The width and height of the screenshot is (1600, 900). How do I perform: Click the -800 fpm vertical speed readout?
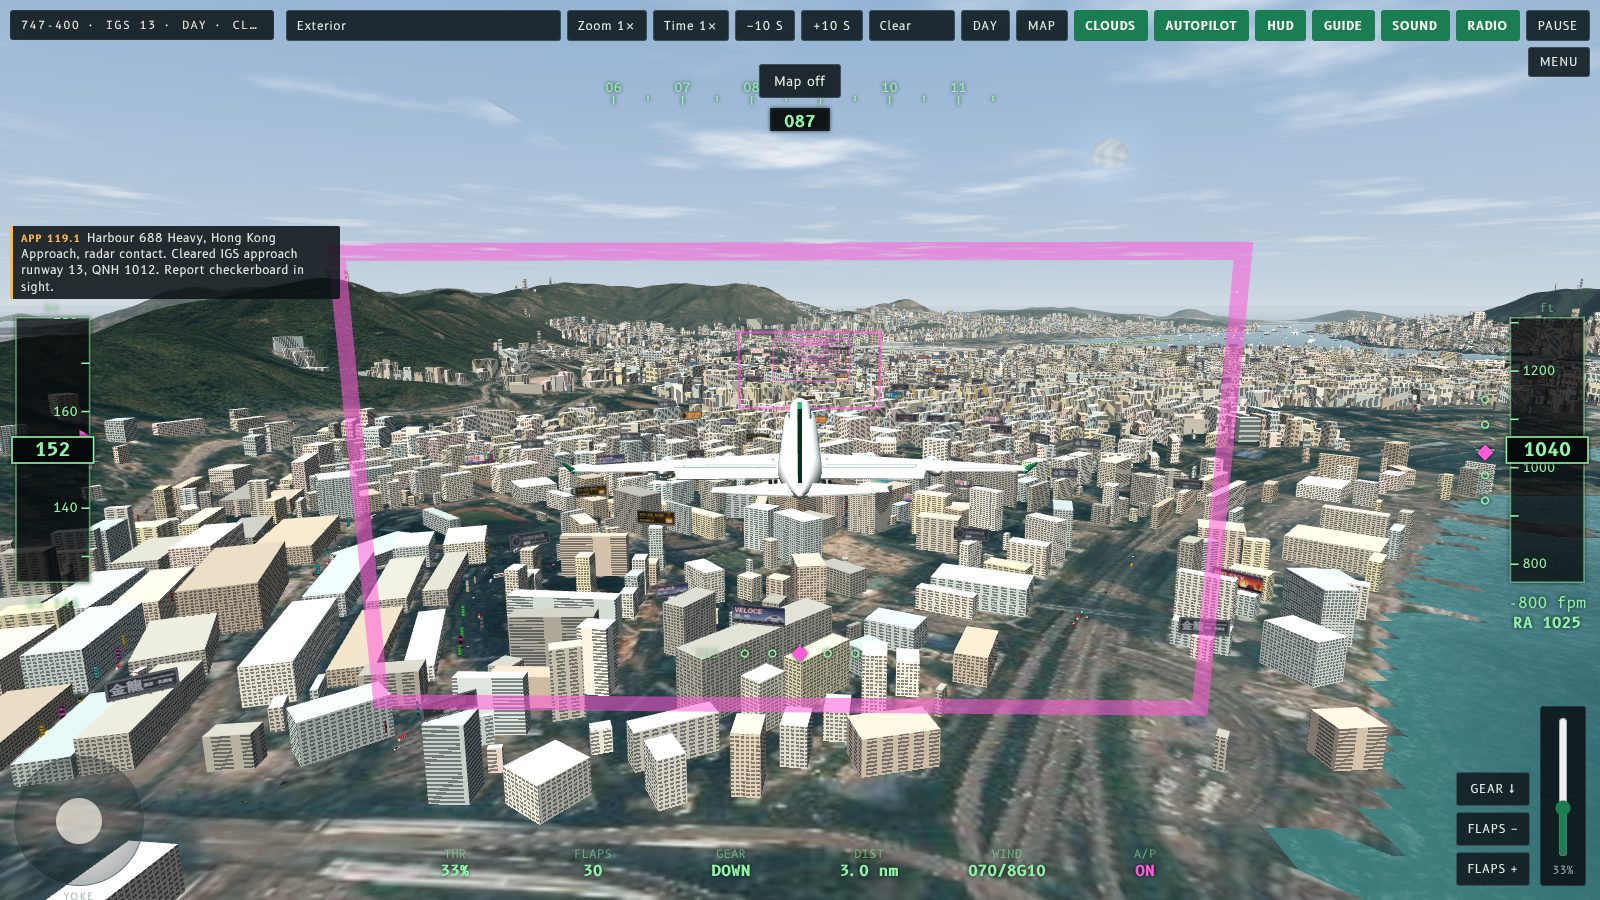click(1548, 603)
